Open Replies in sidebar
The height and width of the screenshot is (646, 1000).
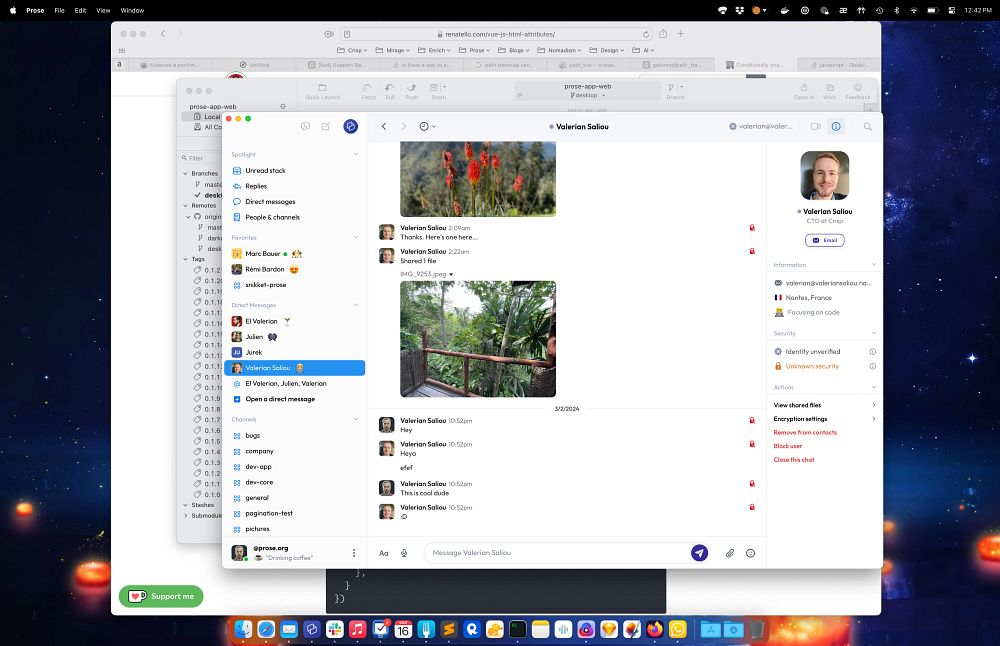[x=294, y=186]
